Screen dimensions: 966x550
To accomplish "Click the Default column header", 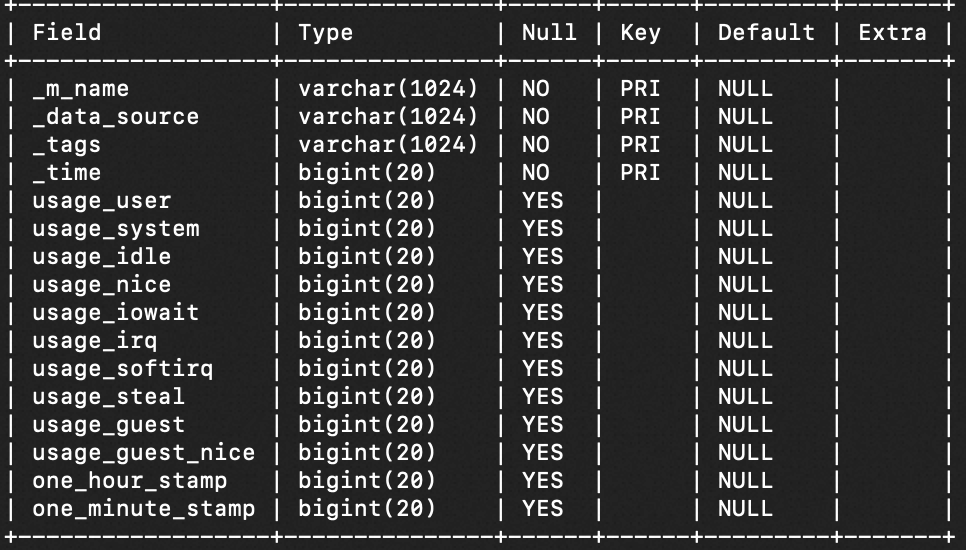I will pyautogui.click(x=766, y=32).
